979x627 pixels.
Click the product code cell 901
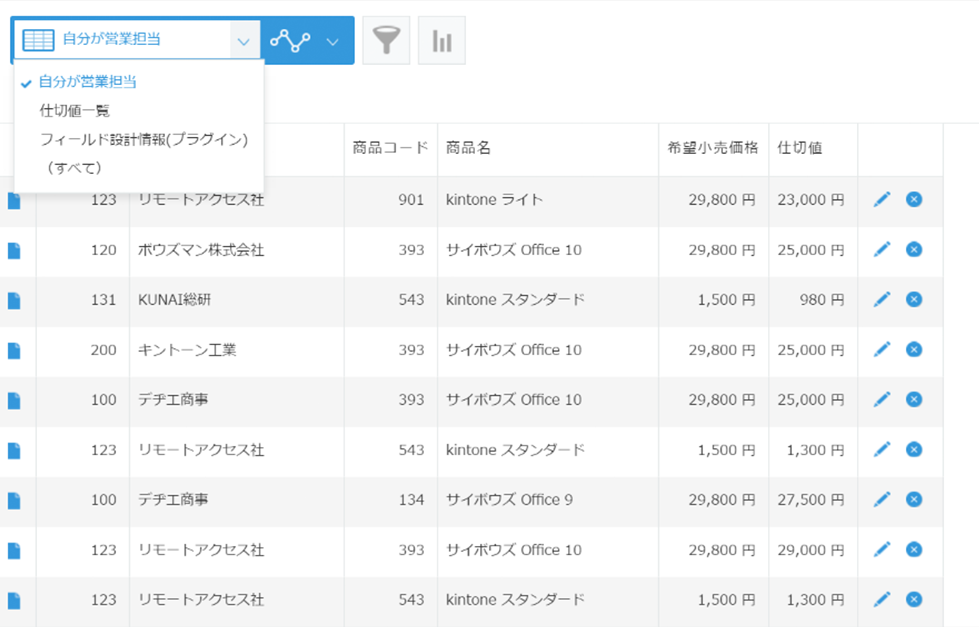[411, 200]
